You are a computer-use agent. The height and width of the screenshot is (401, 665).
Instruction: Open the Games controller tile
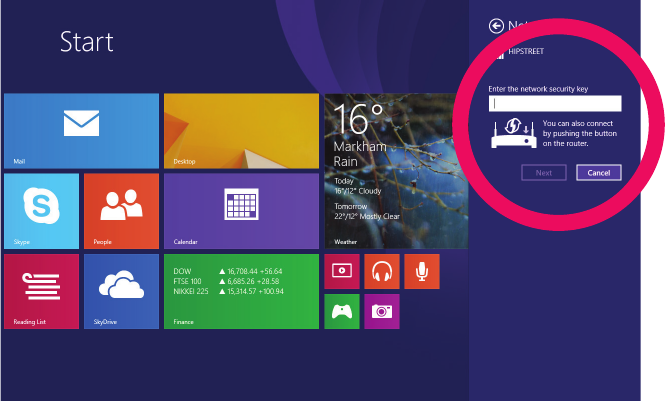pyautogui.click(x=342, y=312)
